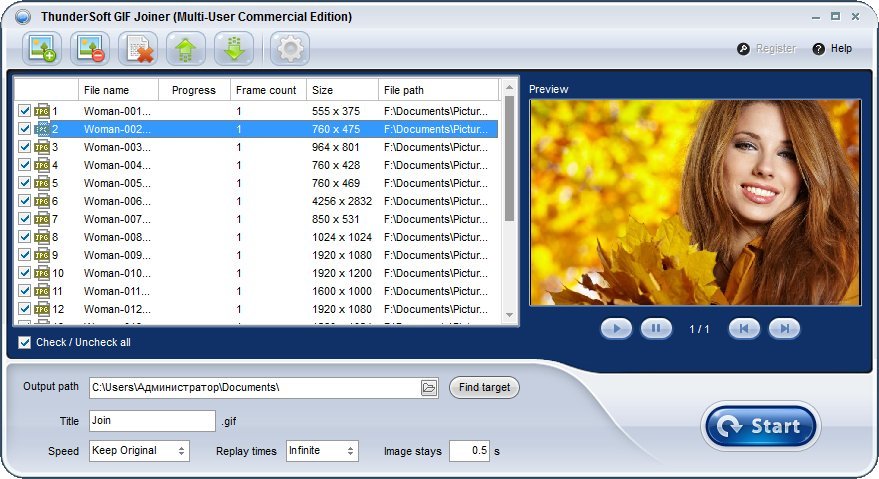This screenshot has width=879, height=479.
Task: Click the Progress column header
Action: 194,90
